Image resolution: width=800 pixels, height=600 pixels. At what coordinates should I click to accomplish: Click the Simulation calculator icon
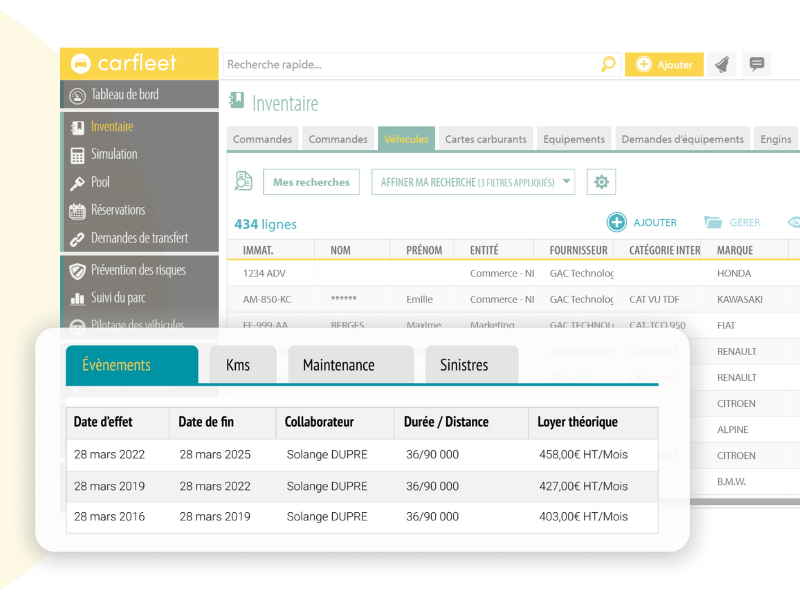77,155
